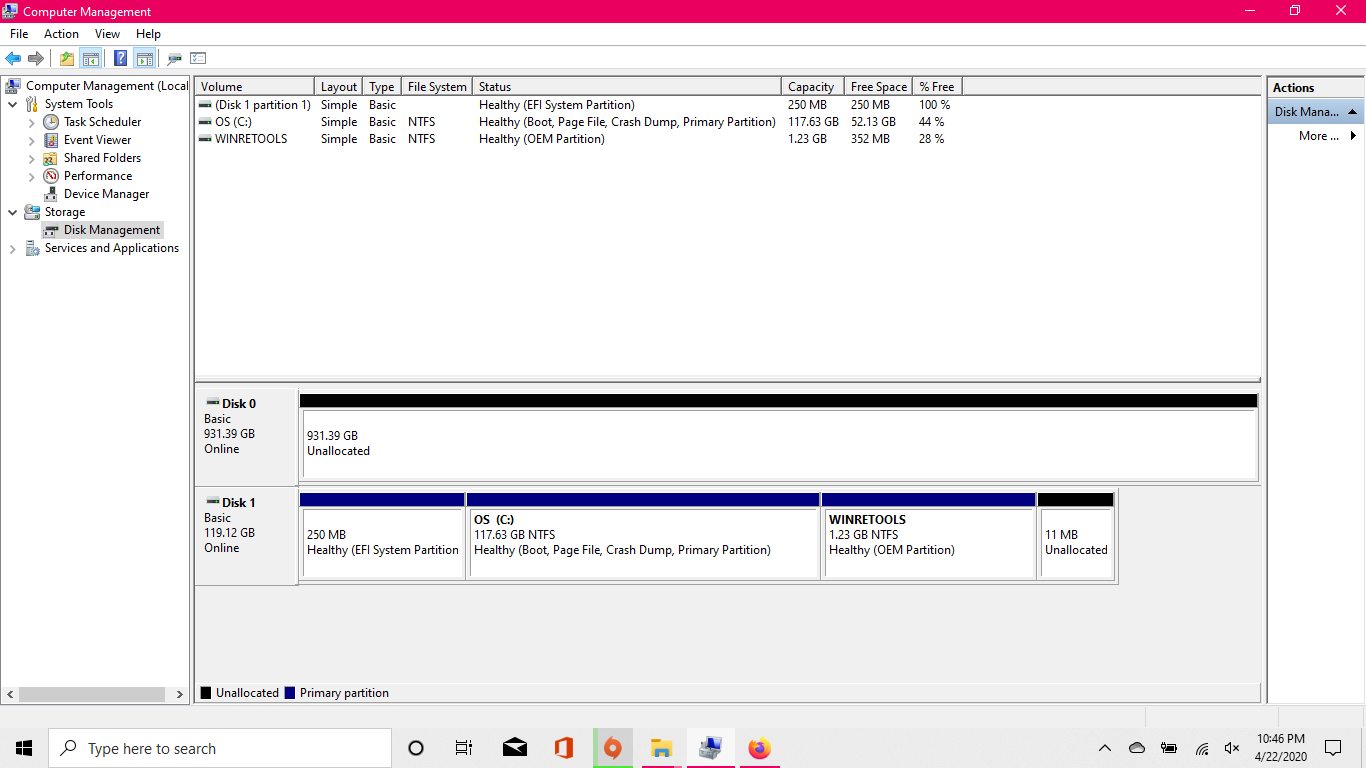Sort by Free Space column header
1366x768 pixels.
point(879,87)
